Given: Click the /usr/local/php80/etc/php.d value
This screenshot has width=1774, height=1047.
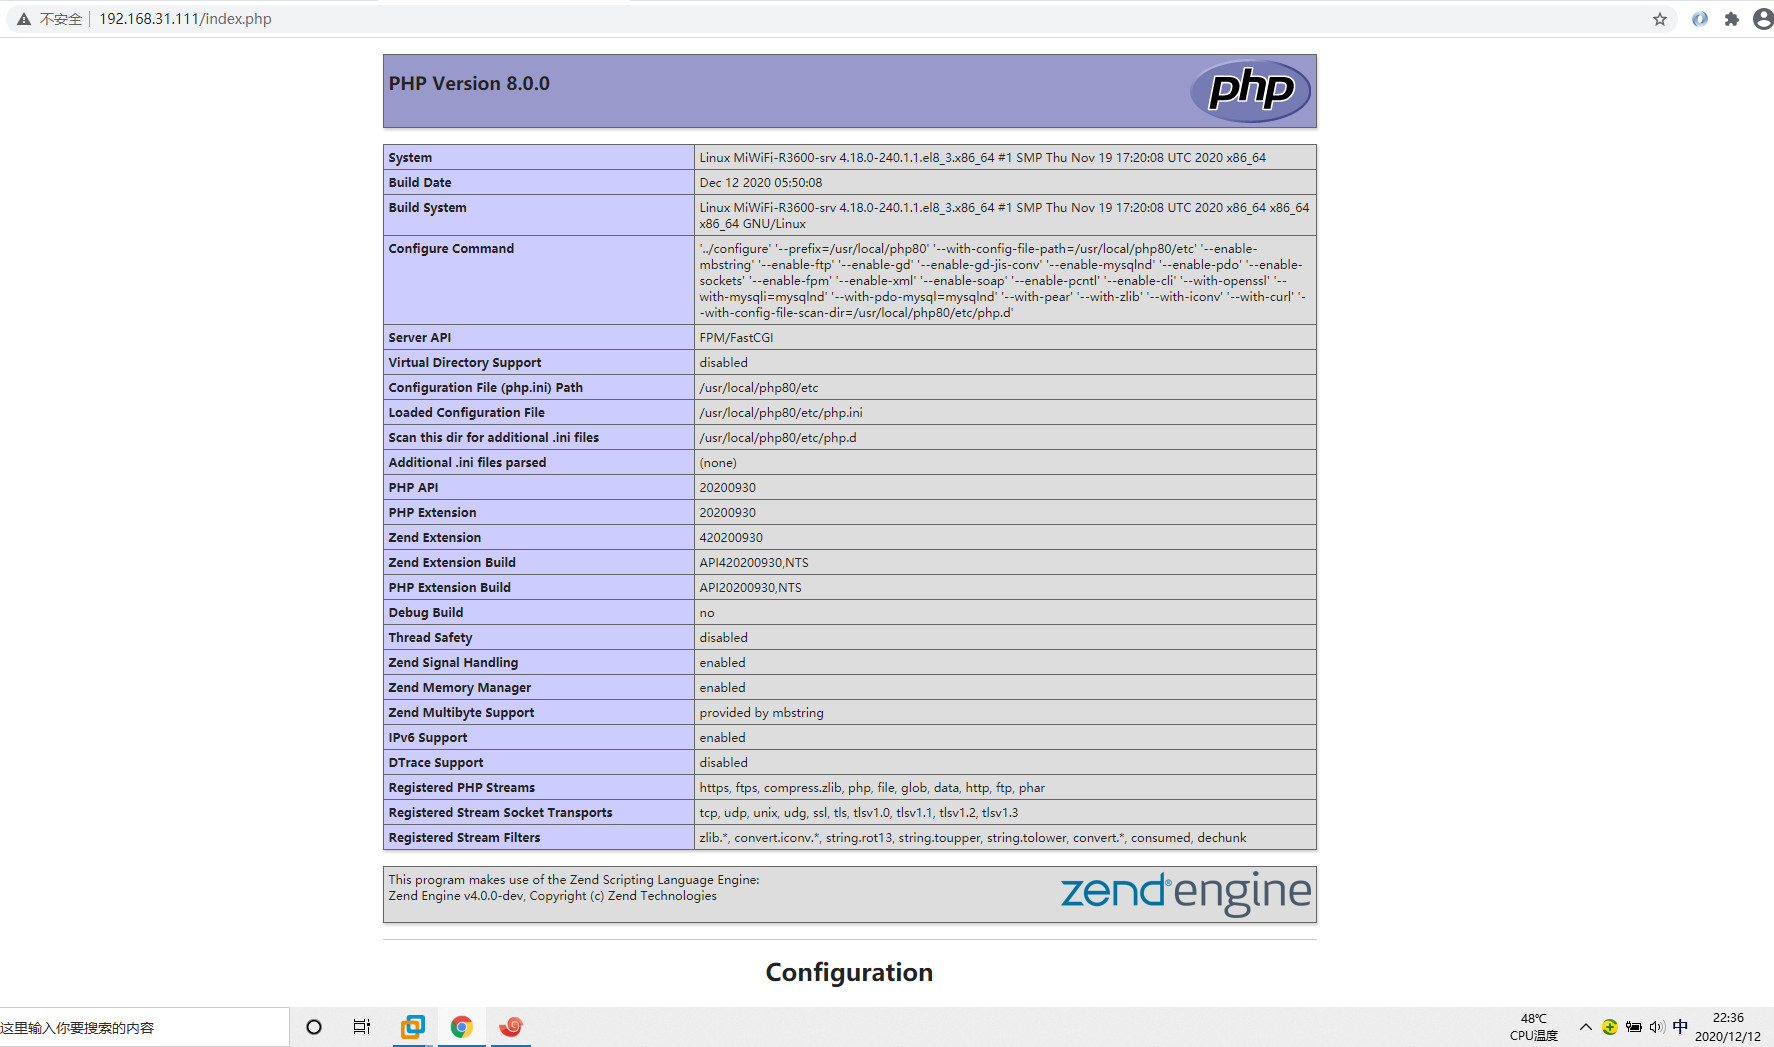Looking at the screenshot, I should 778,438.
